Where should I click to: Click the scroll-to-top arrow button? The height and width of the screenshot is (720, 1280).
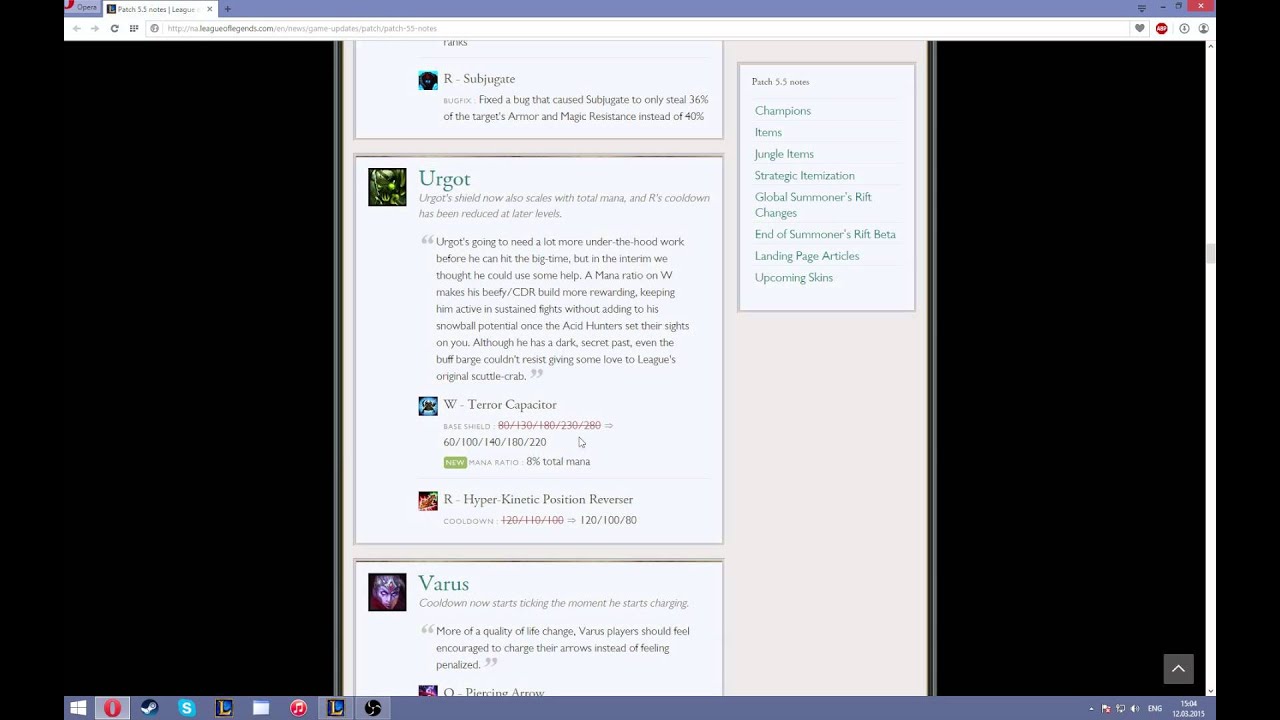[x=1178, y=669]
